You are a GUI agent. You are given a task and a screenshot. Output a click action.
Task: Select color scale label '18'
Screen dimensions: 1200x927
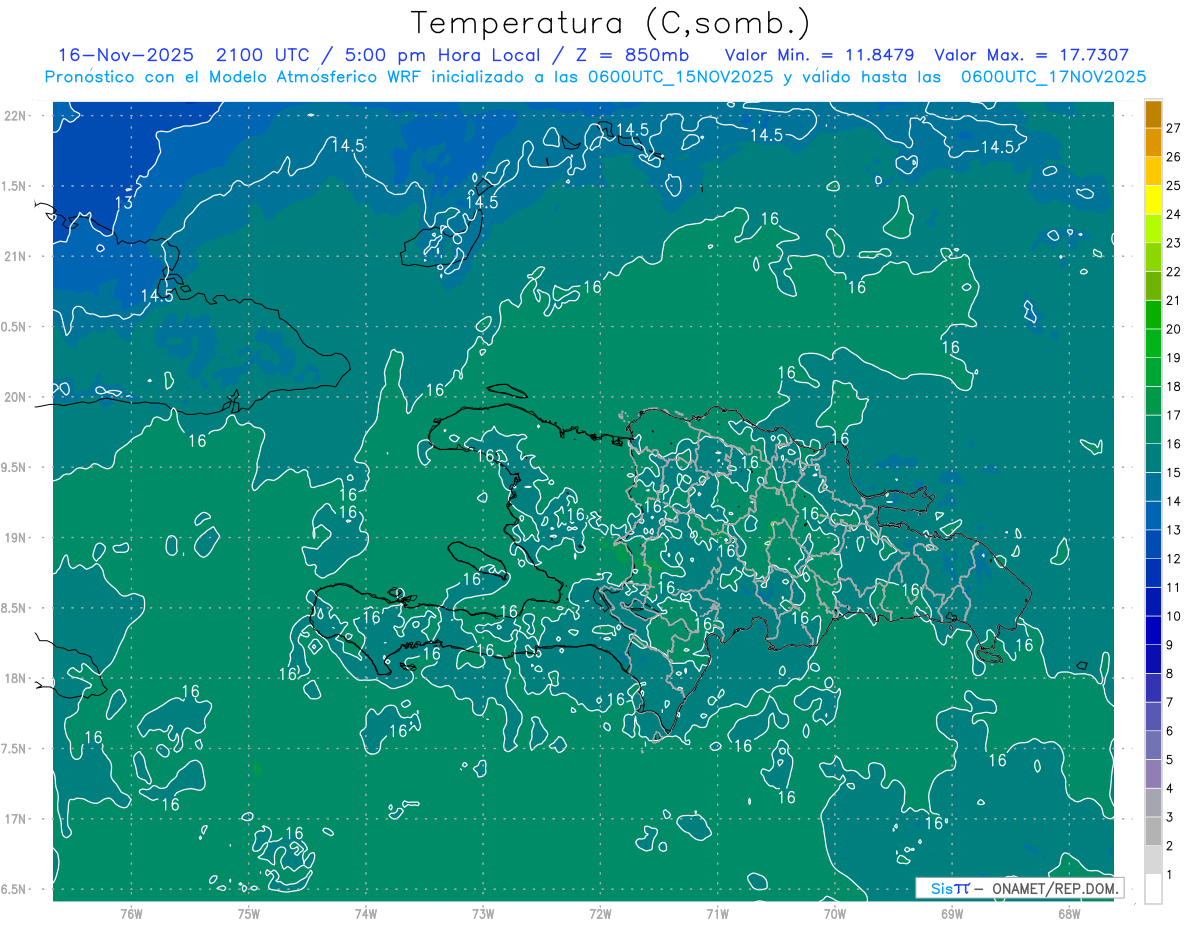tap(1174, 386)
